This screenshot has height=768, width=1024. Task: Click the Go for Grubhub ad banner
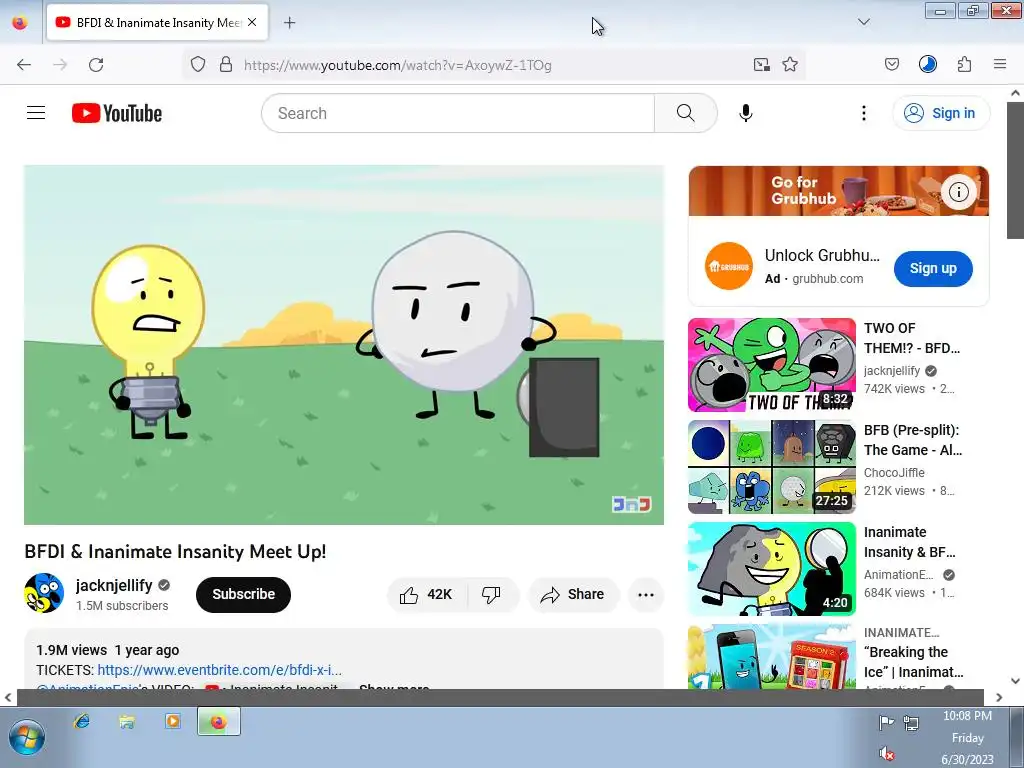(x=839, y=191)
